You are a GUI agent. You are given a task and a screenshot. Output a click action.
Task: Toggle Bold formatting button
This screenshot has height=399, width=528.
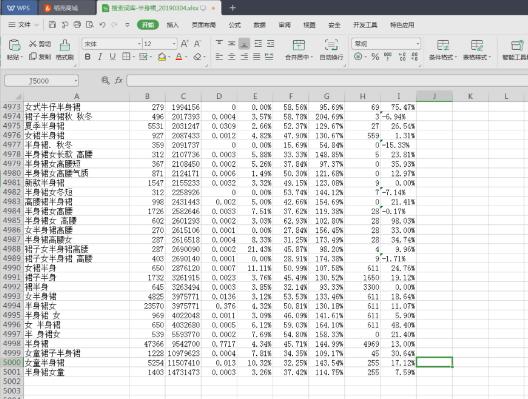(x=88, y=57)
